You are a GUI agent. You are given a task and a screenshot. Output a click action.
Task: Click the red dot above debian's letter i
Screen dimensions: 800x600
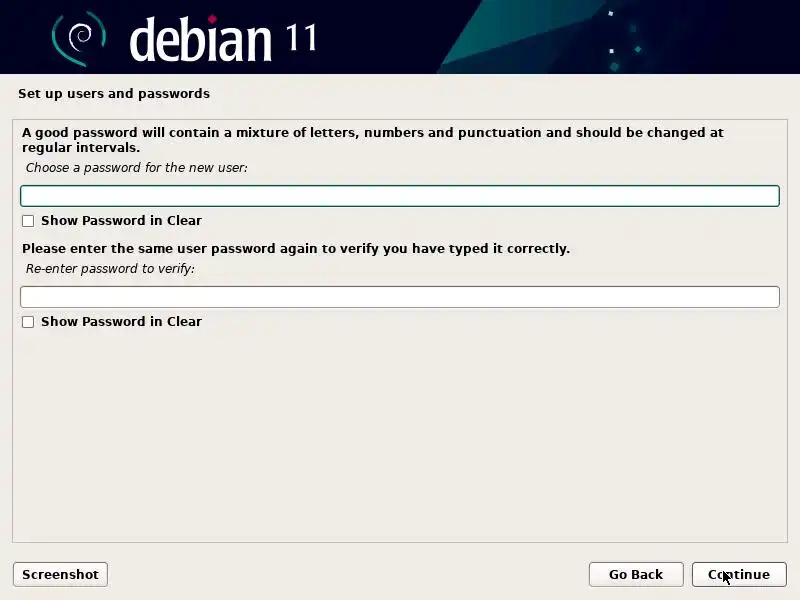[x=212, y=19]
